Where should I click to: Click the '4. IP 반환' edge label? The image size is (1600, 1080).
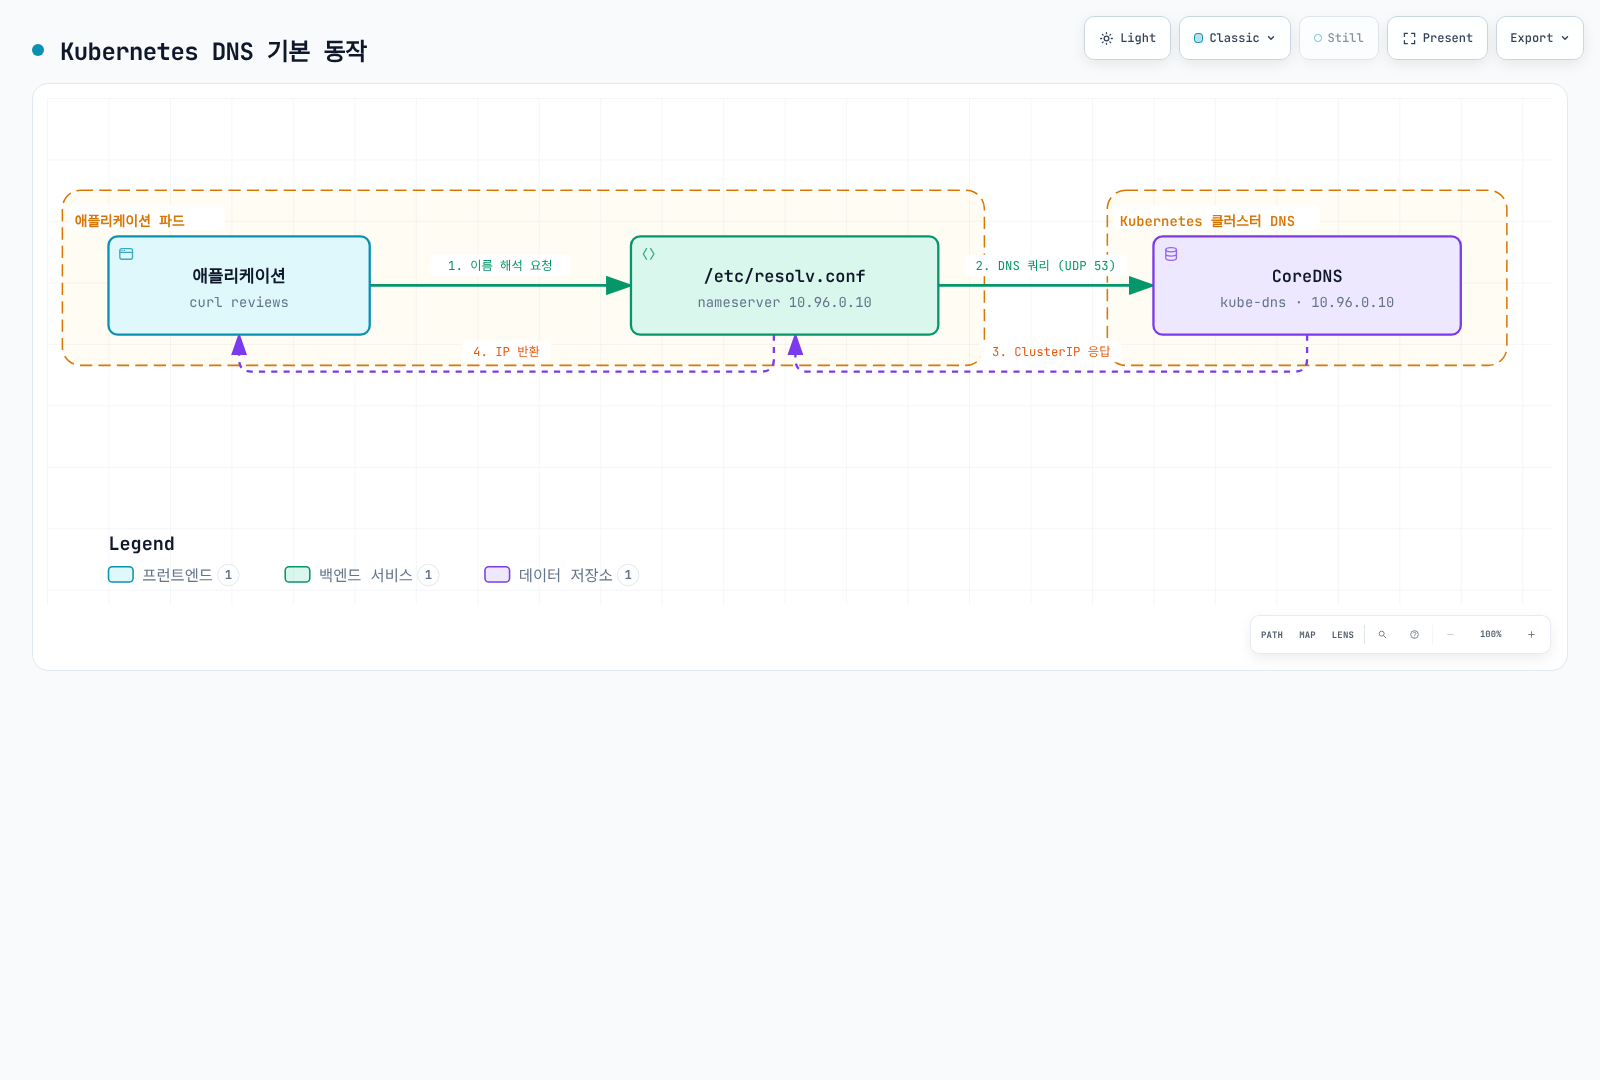click(506, 352)
